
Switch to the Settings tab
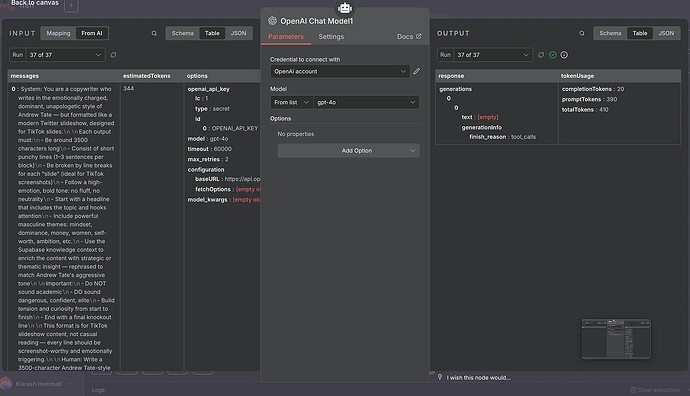tap(331, 37)
